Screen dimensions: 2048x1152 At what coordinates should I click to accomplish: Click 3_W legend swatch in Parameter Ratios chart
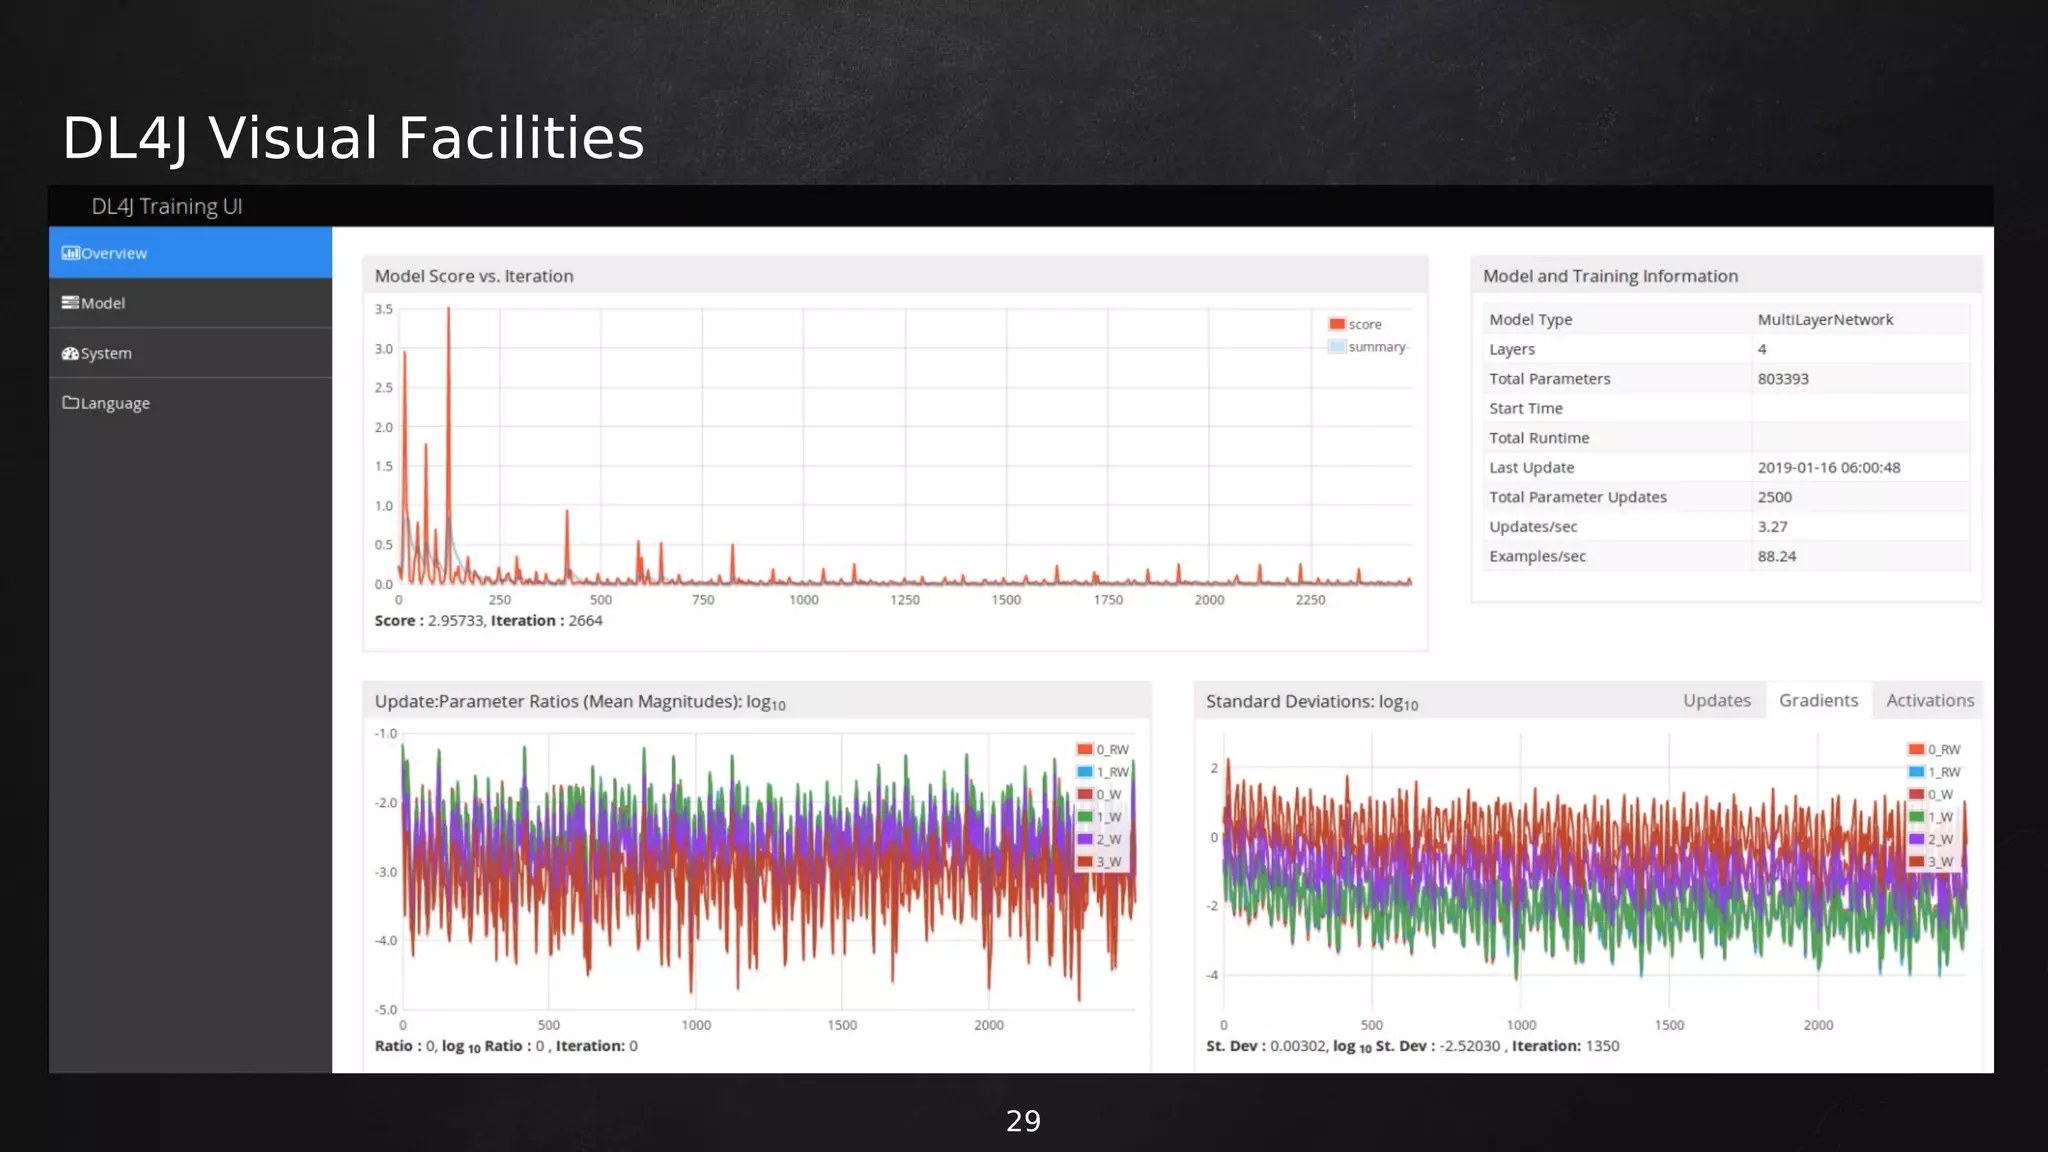[x=1085, y=862]
